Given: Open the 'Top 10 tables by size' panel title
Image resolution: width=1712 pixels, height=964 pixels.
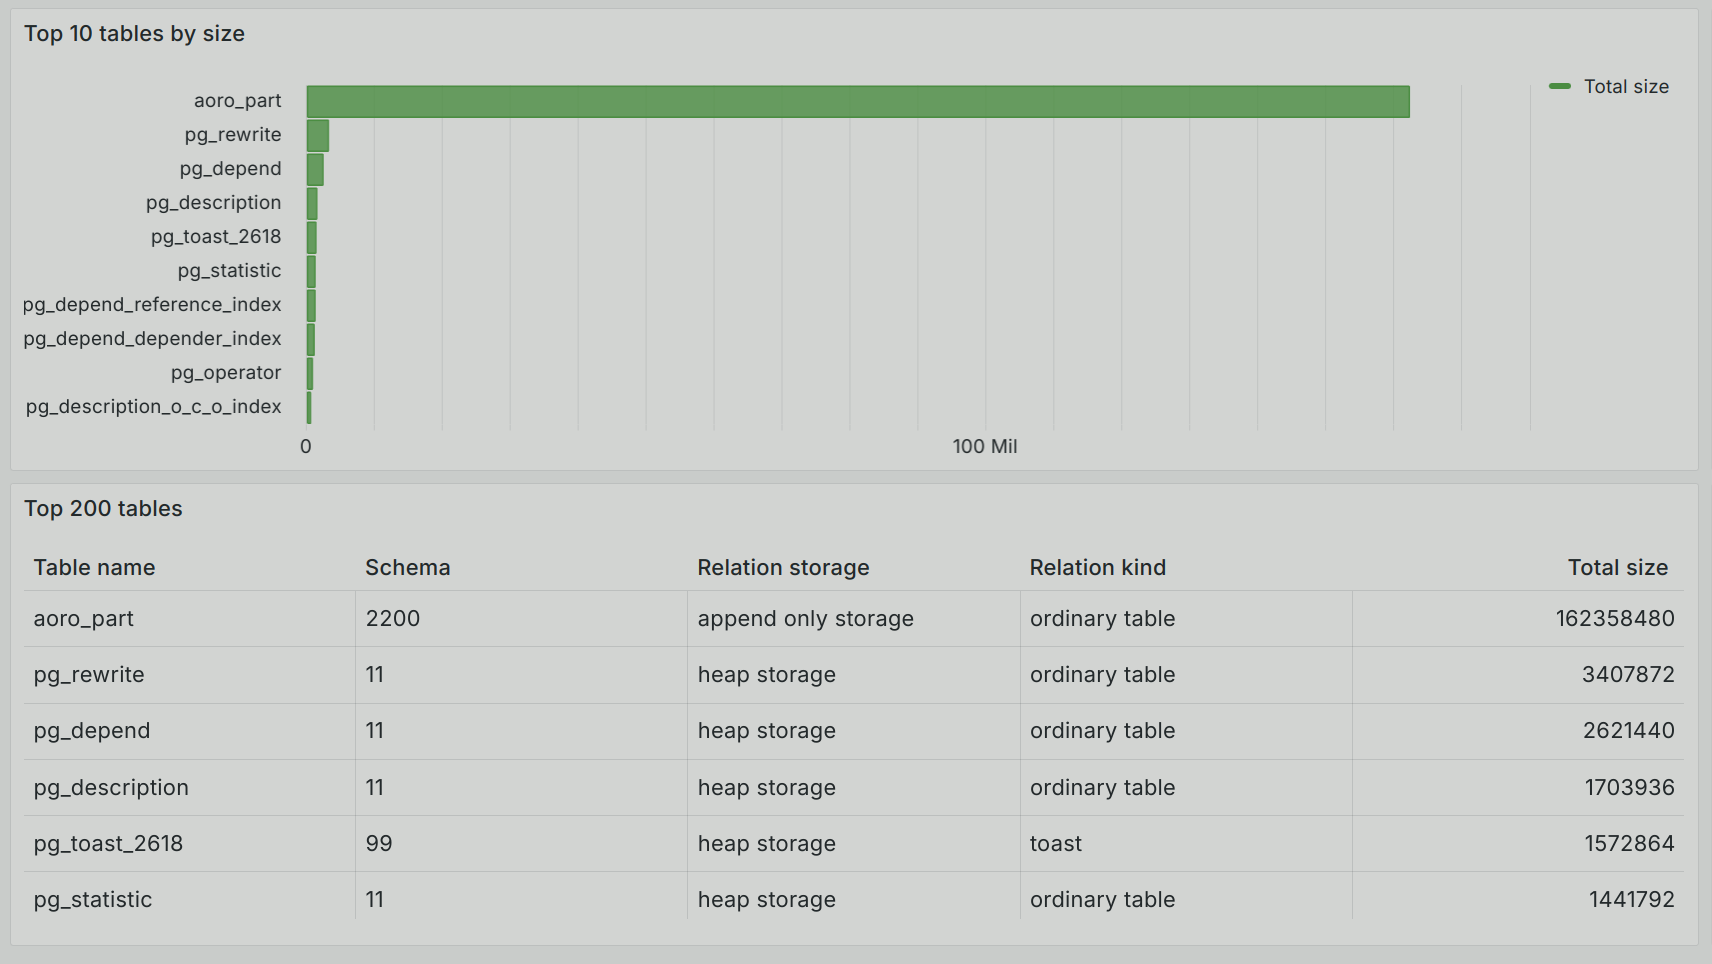Looking at the screenshot, I should 134,34.
